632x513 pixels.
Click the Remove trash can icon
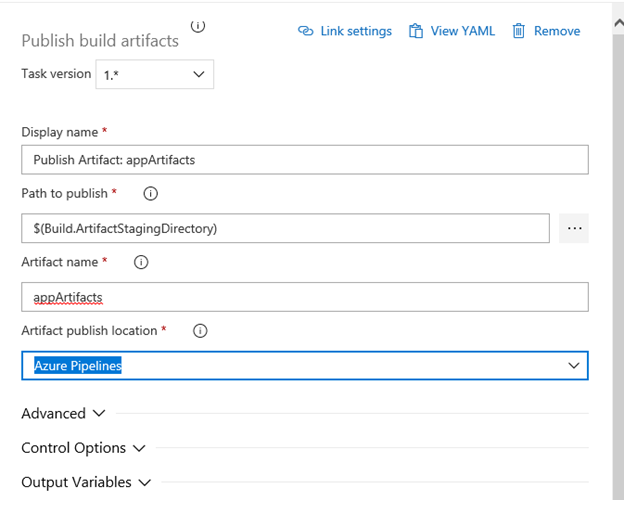(x=518, y=31)
